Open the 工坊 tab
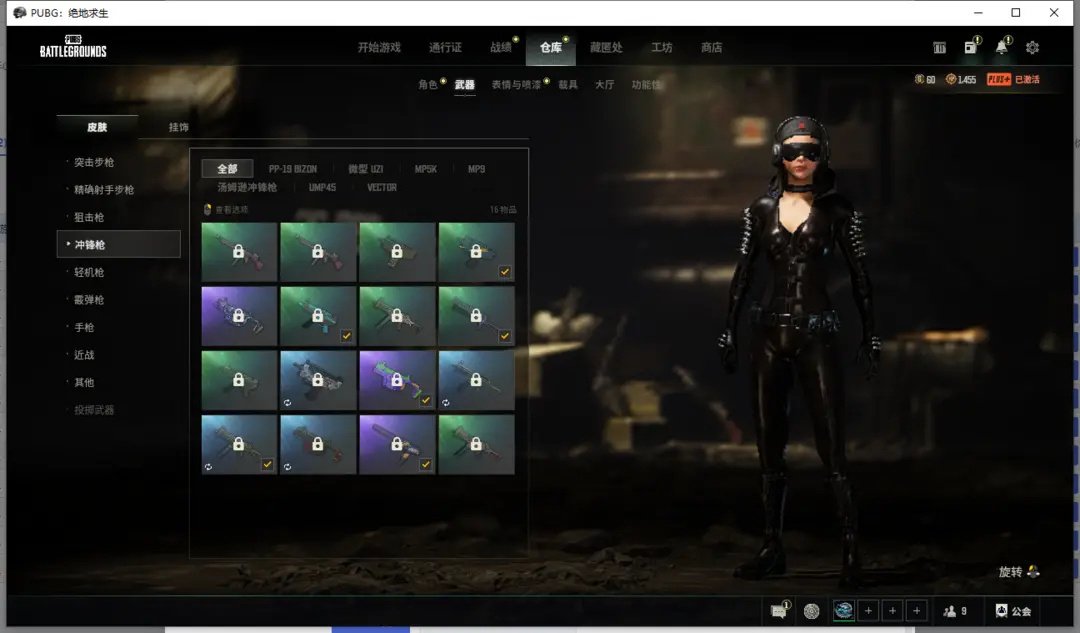This screenshot has width=1080, height=633. [x=662, y=48]
